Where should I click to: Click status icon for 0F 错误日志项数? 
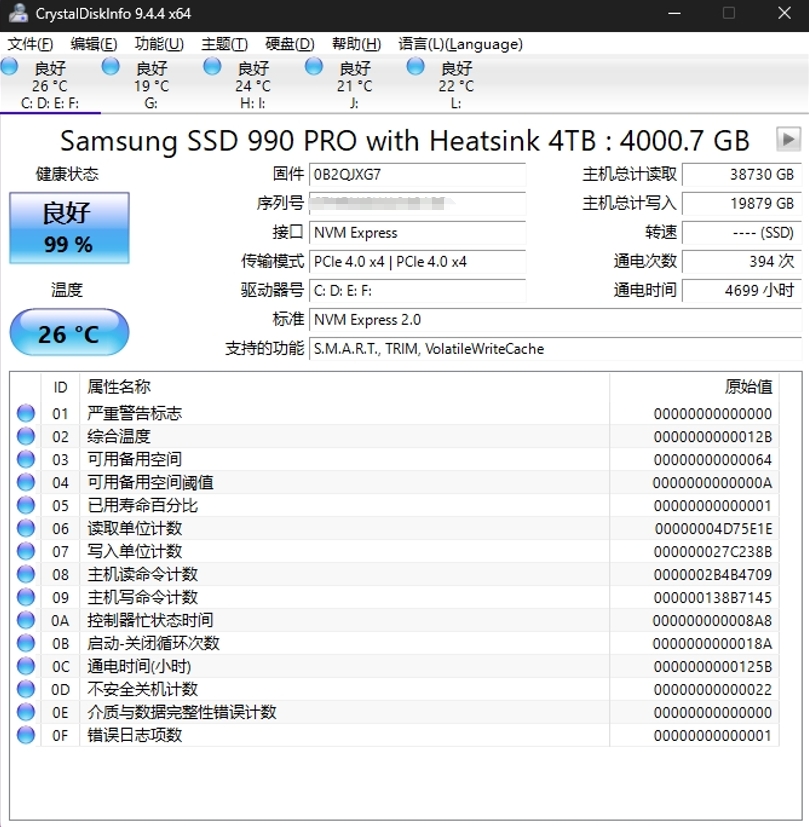(26, 735)
